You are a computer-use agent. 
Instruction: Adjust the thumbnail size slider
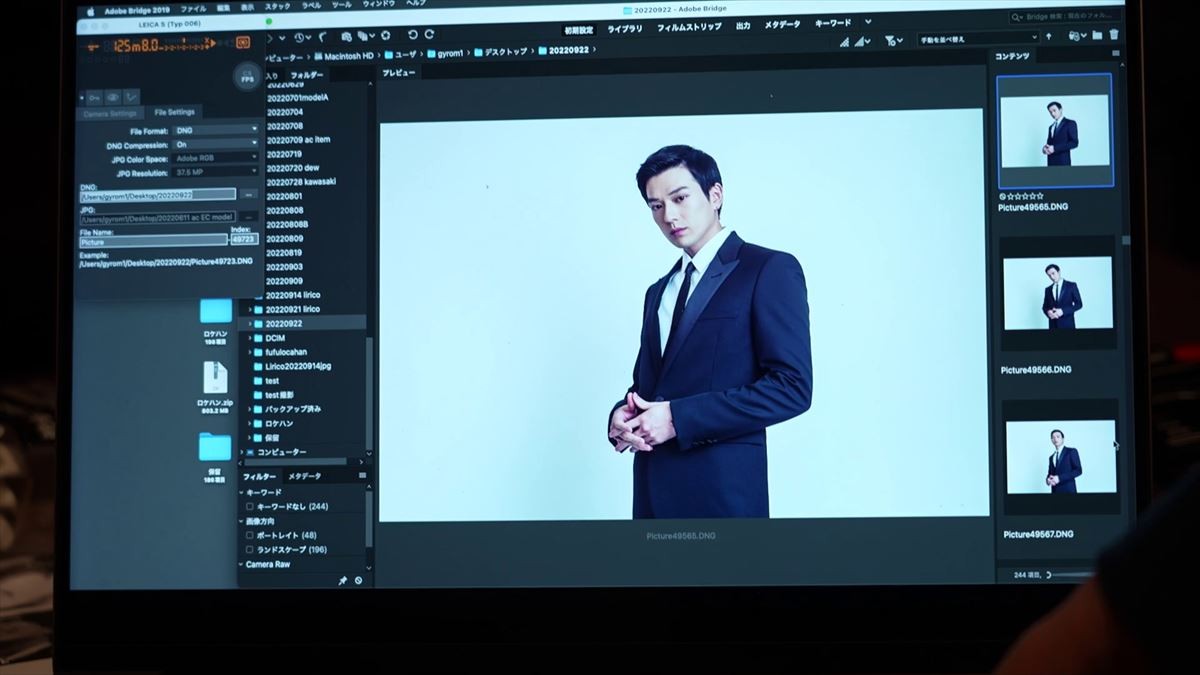(1070, 574)
